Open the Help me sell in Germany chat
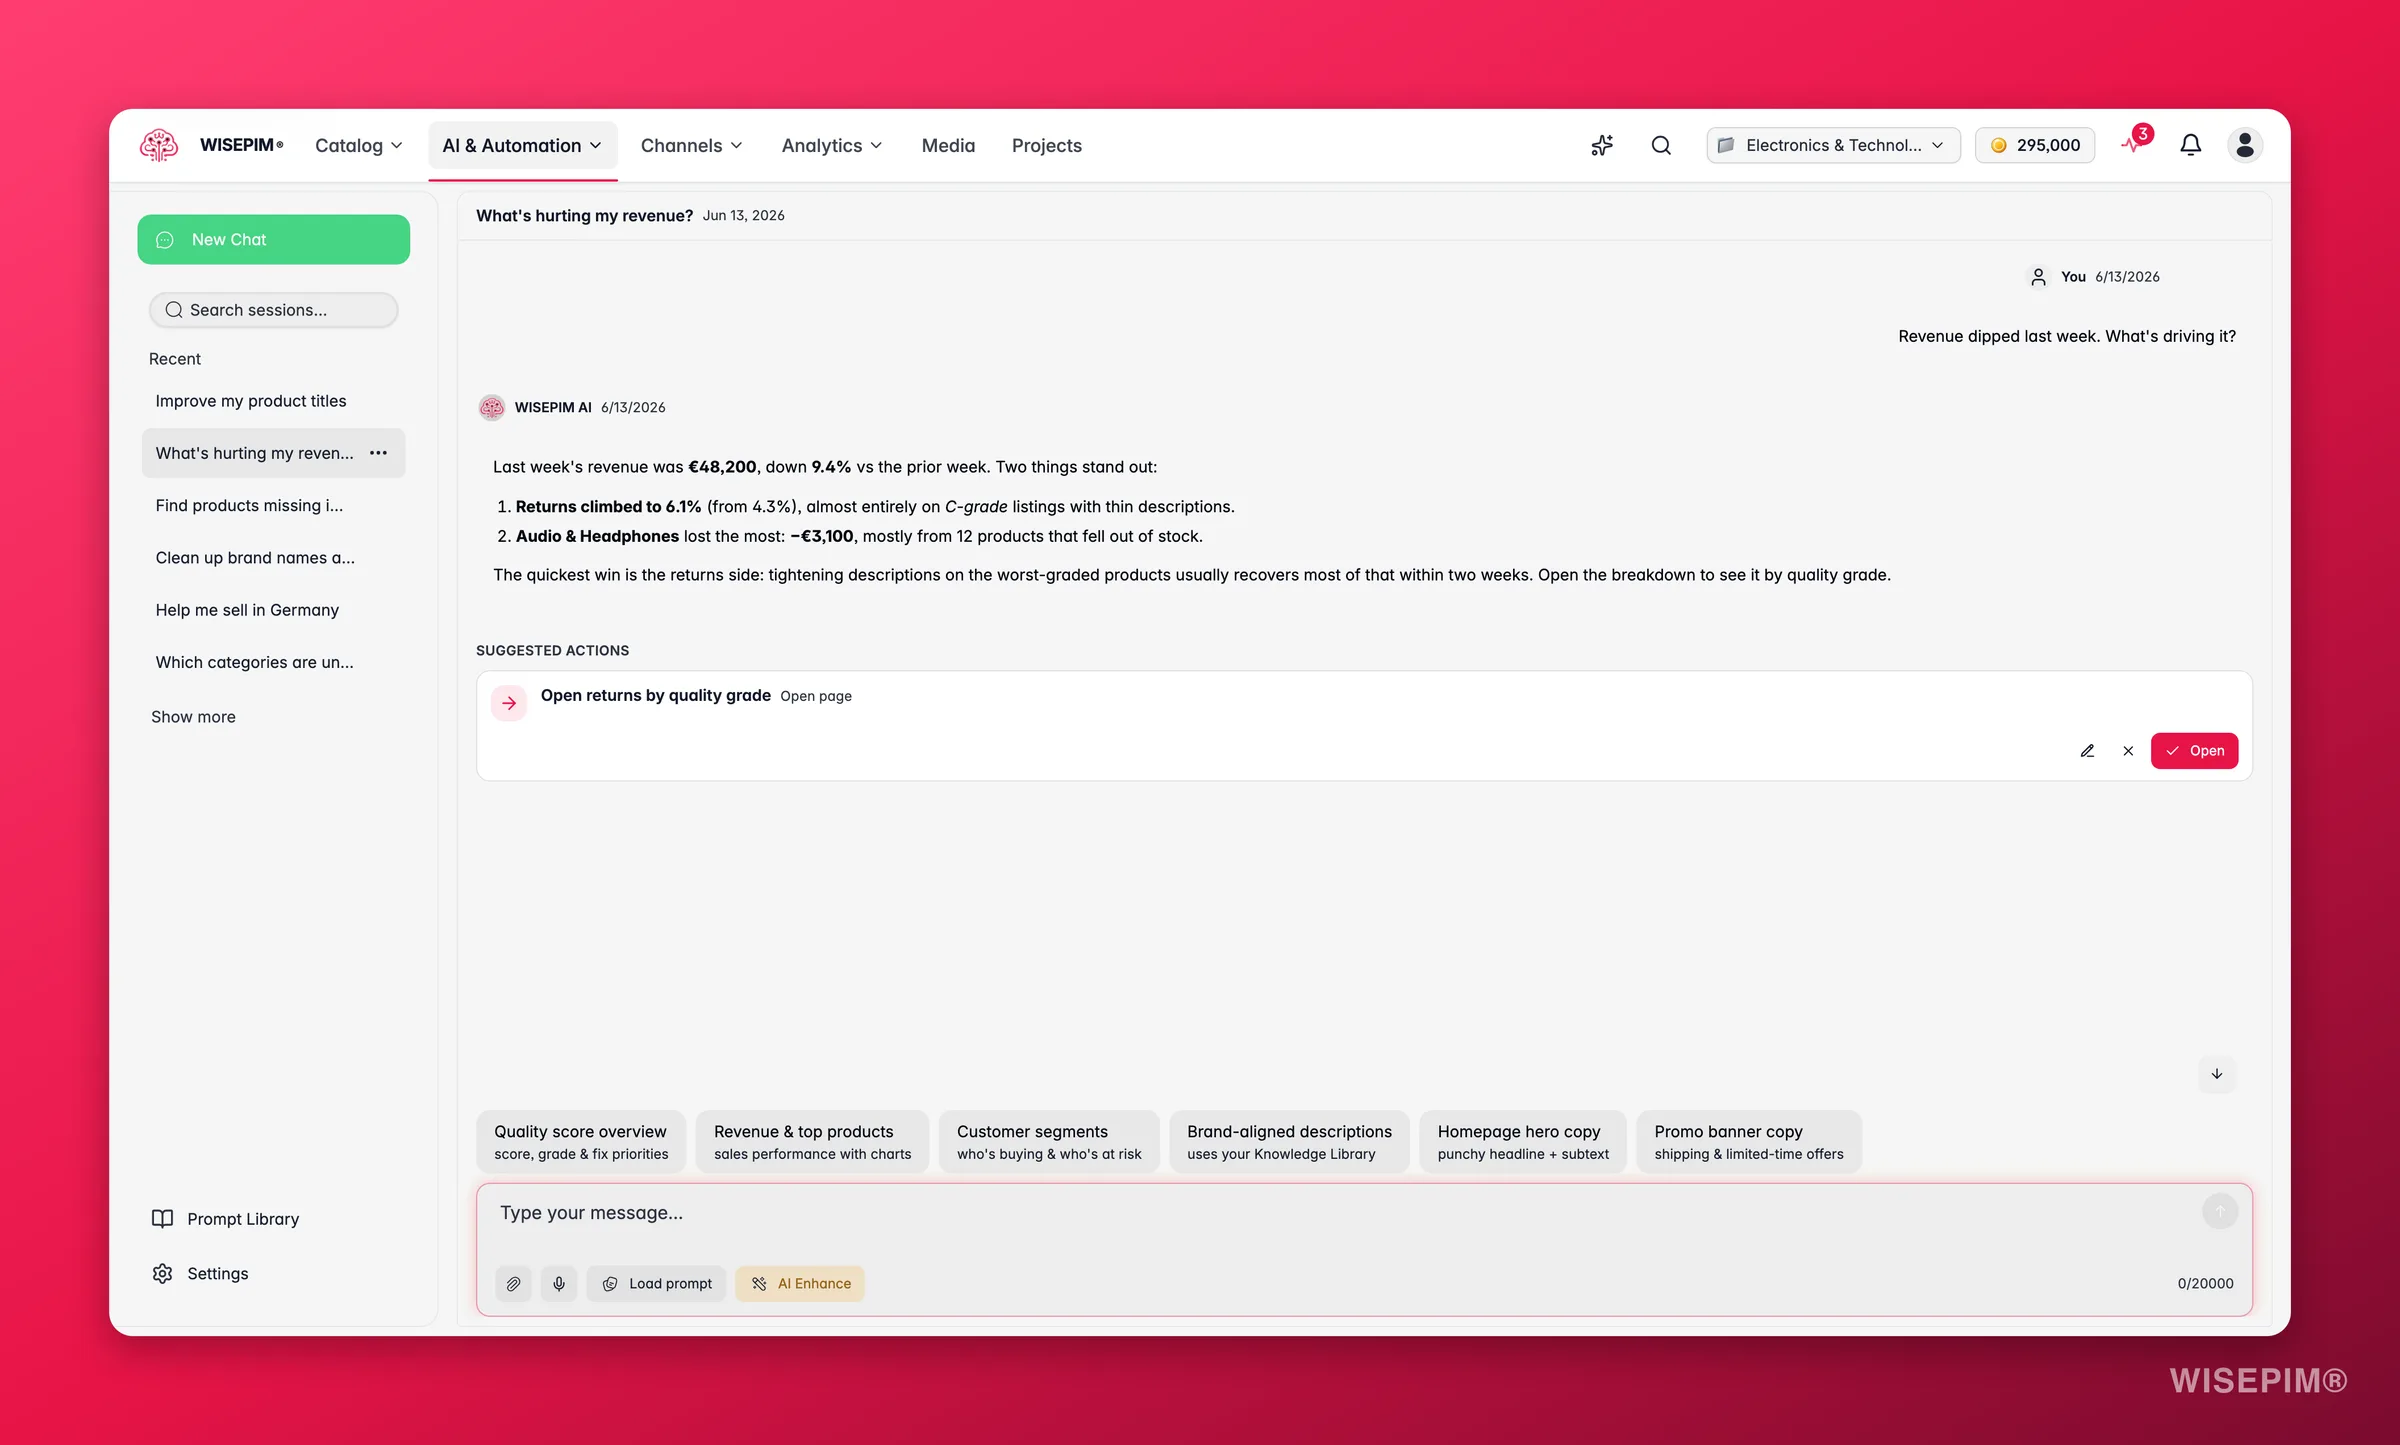The height and width of the screenshot is (1445, 2400). (273, 610)
